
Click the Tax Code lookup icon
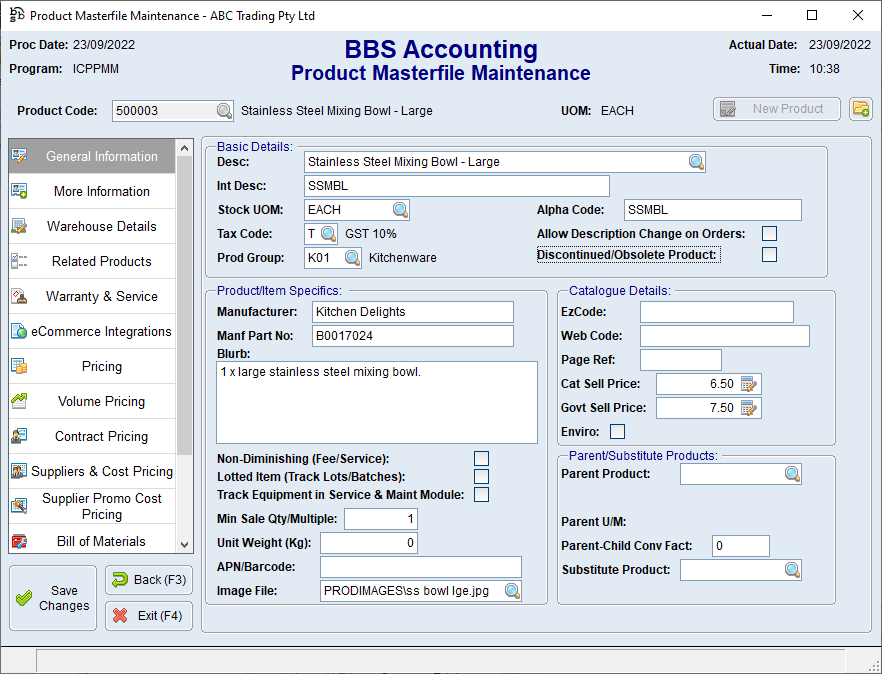[329, 234]
